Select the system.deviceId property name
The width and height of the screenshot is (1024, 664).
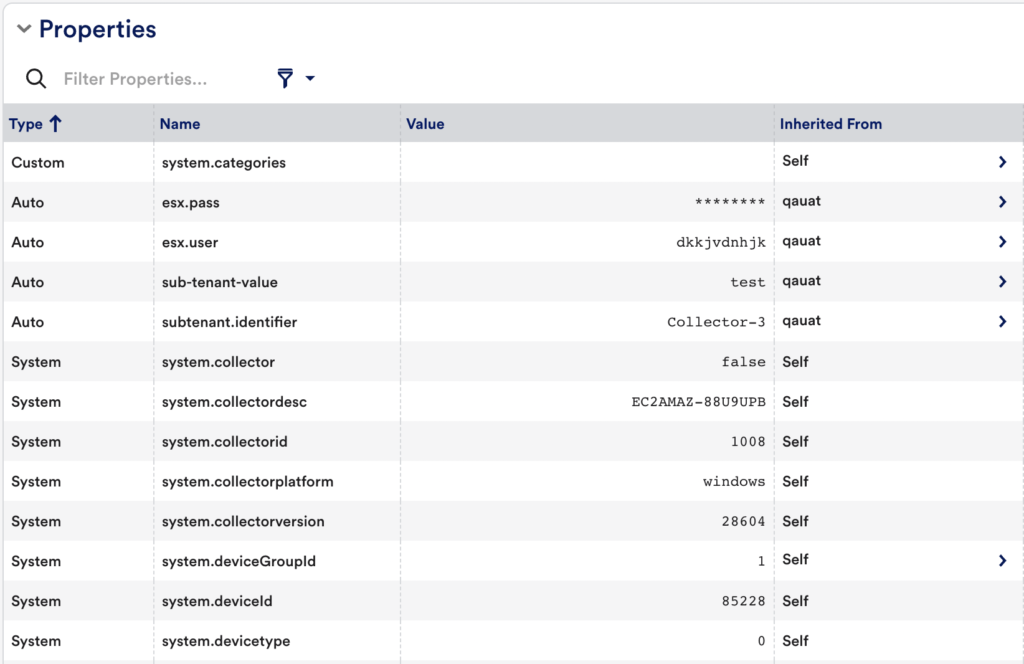tap(217, 601)
